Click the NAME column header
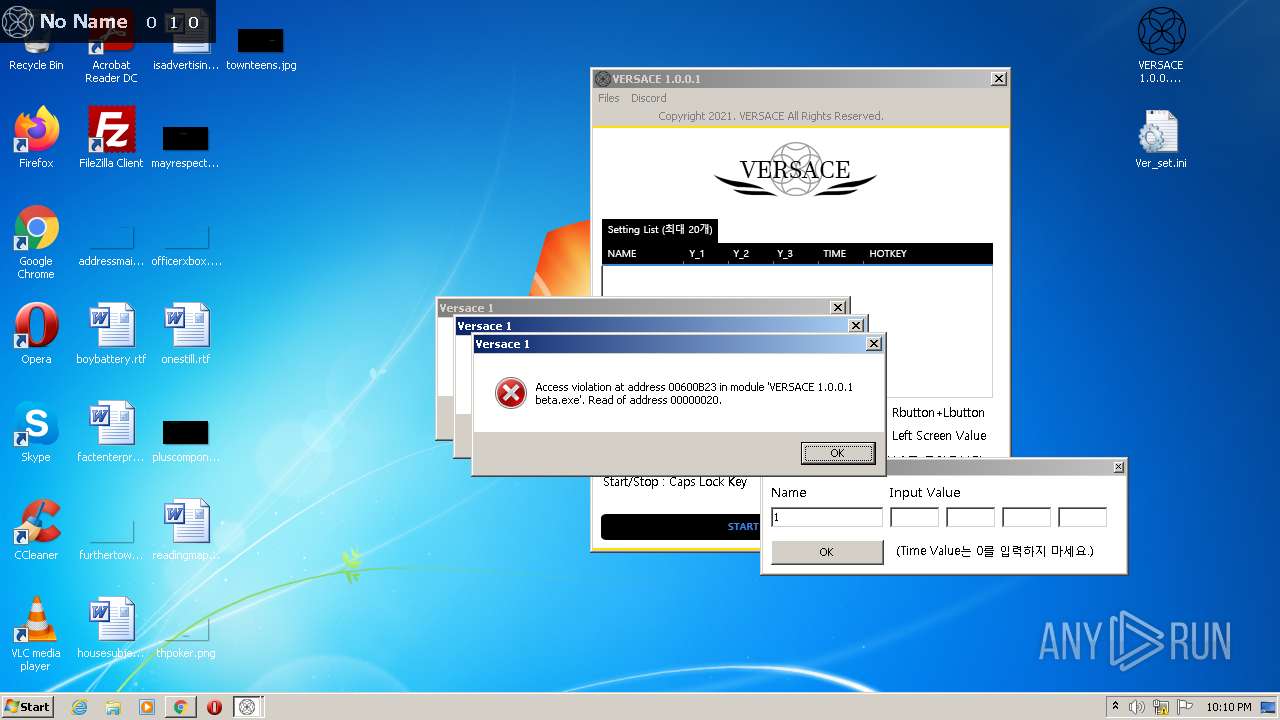Image resolution: width=1280 pixels, height=720 pixels. [622, 254]
